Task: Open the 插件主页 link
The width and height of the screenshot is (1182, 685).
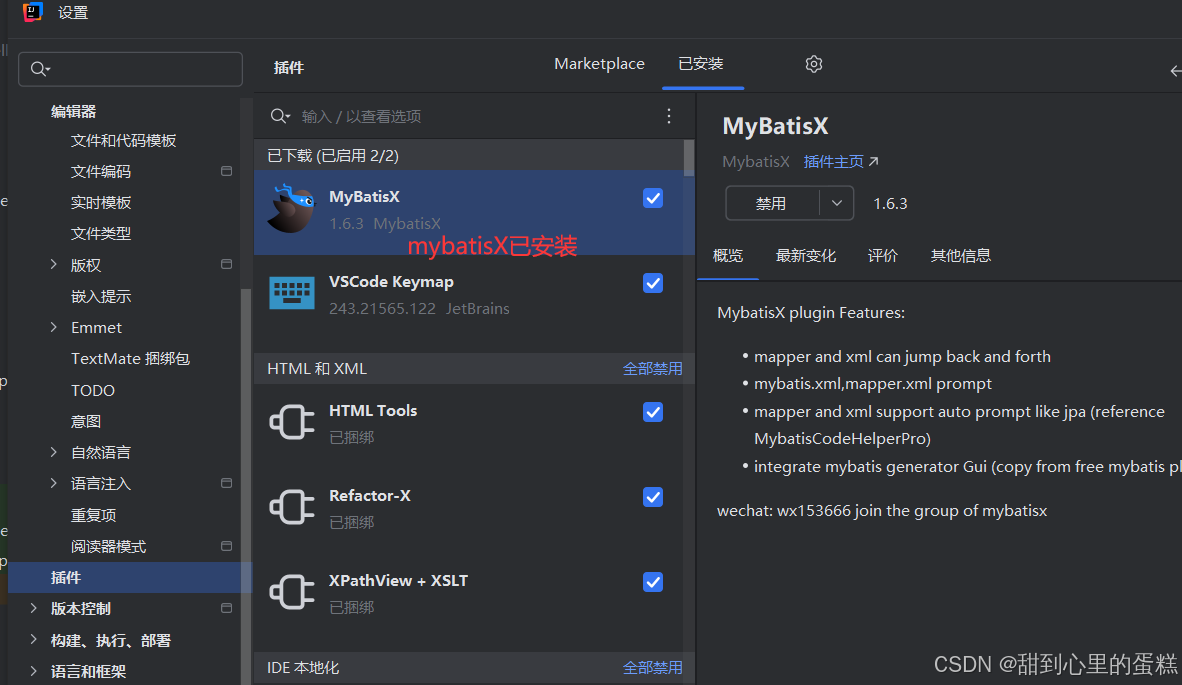Action: pos(834,161)
